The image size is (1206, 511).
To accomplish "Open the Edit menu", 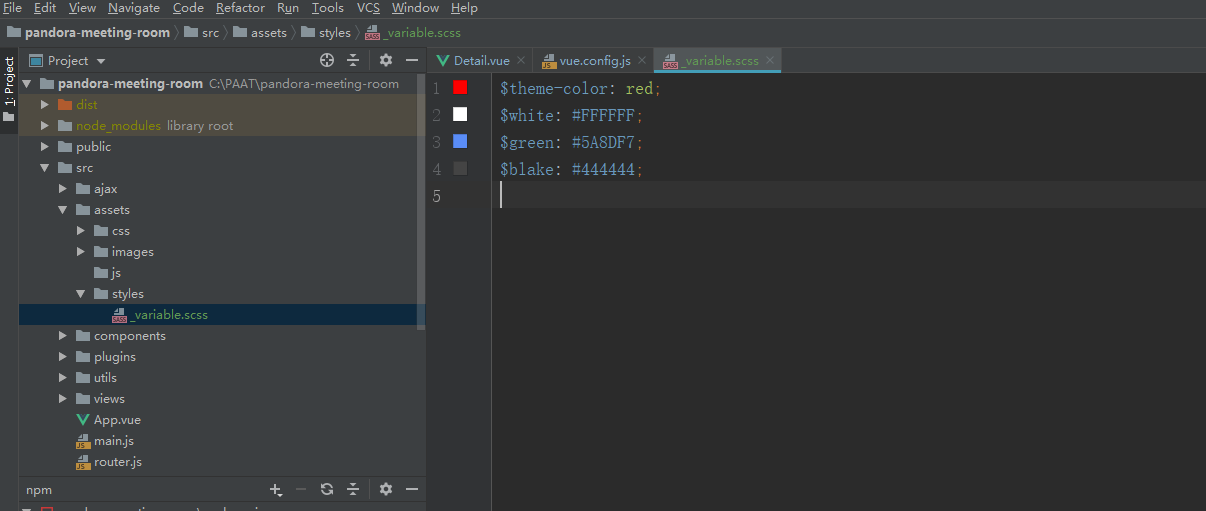I will pos(45,8).
